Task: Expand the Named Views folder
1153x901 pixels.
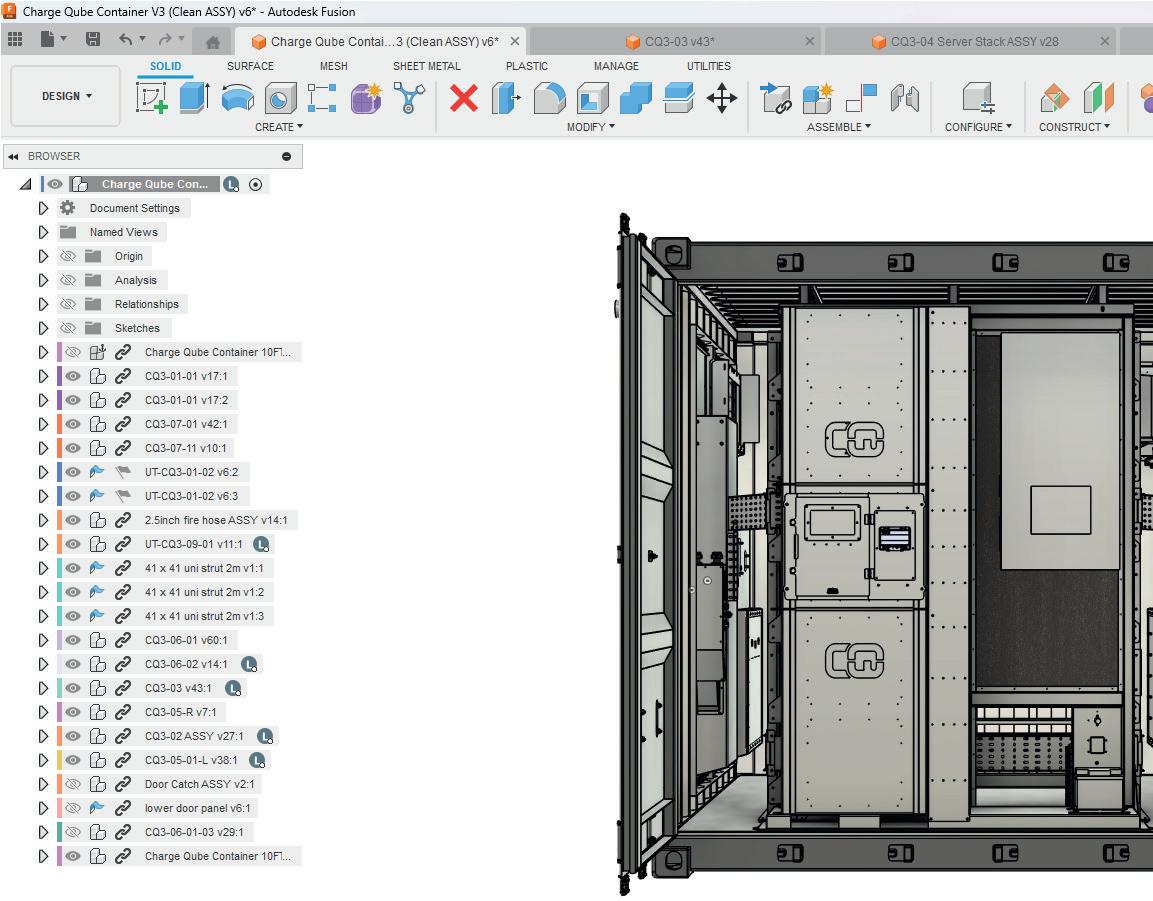Action: tap(43, 232)
